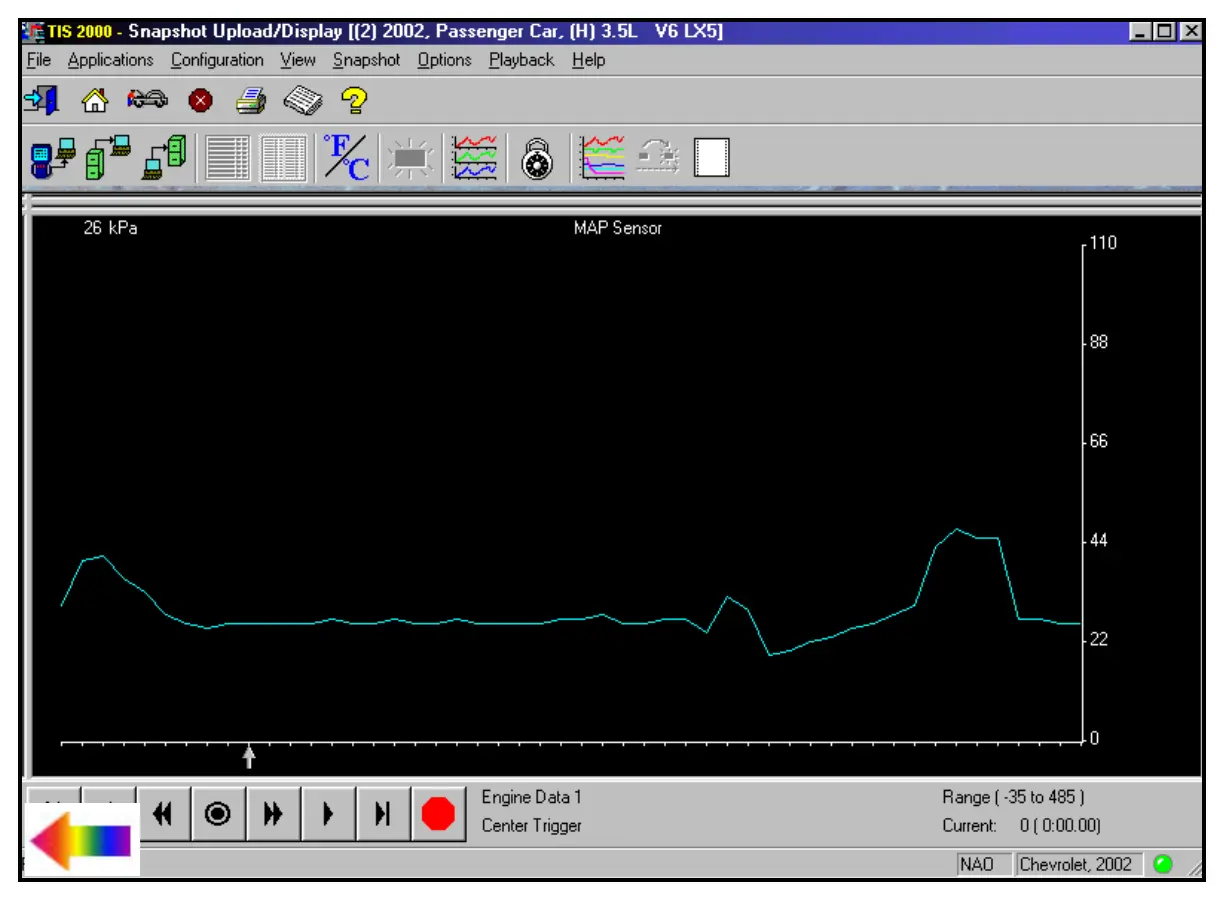Image resolution: width=1224 pixels, height=900 pixels.
Task: Toggle Fahrenheit/Celsius units icon
Action: 345,157
